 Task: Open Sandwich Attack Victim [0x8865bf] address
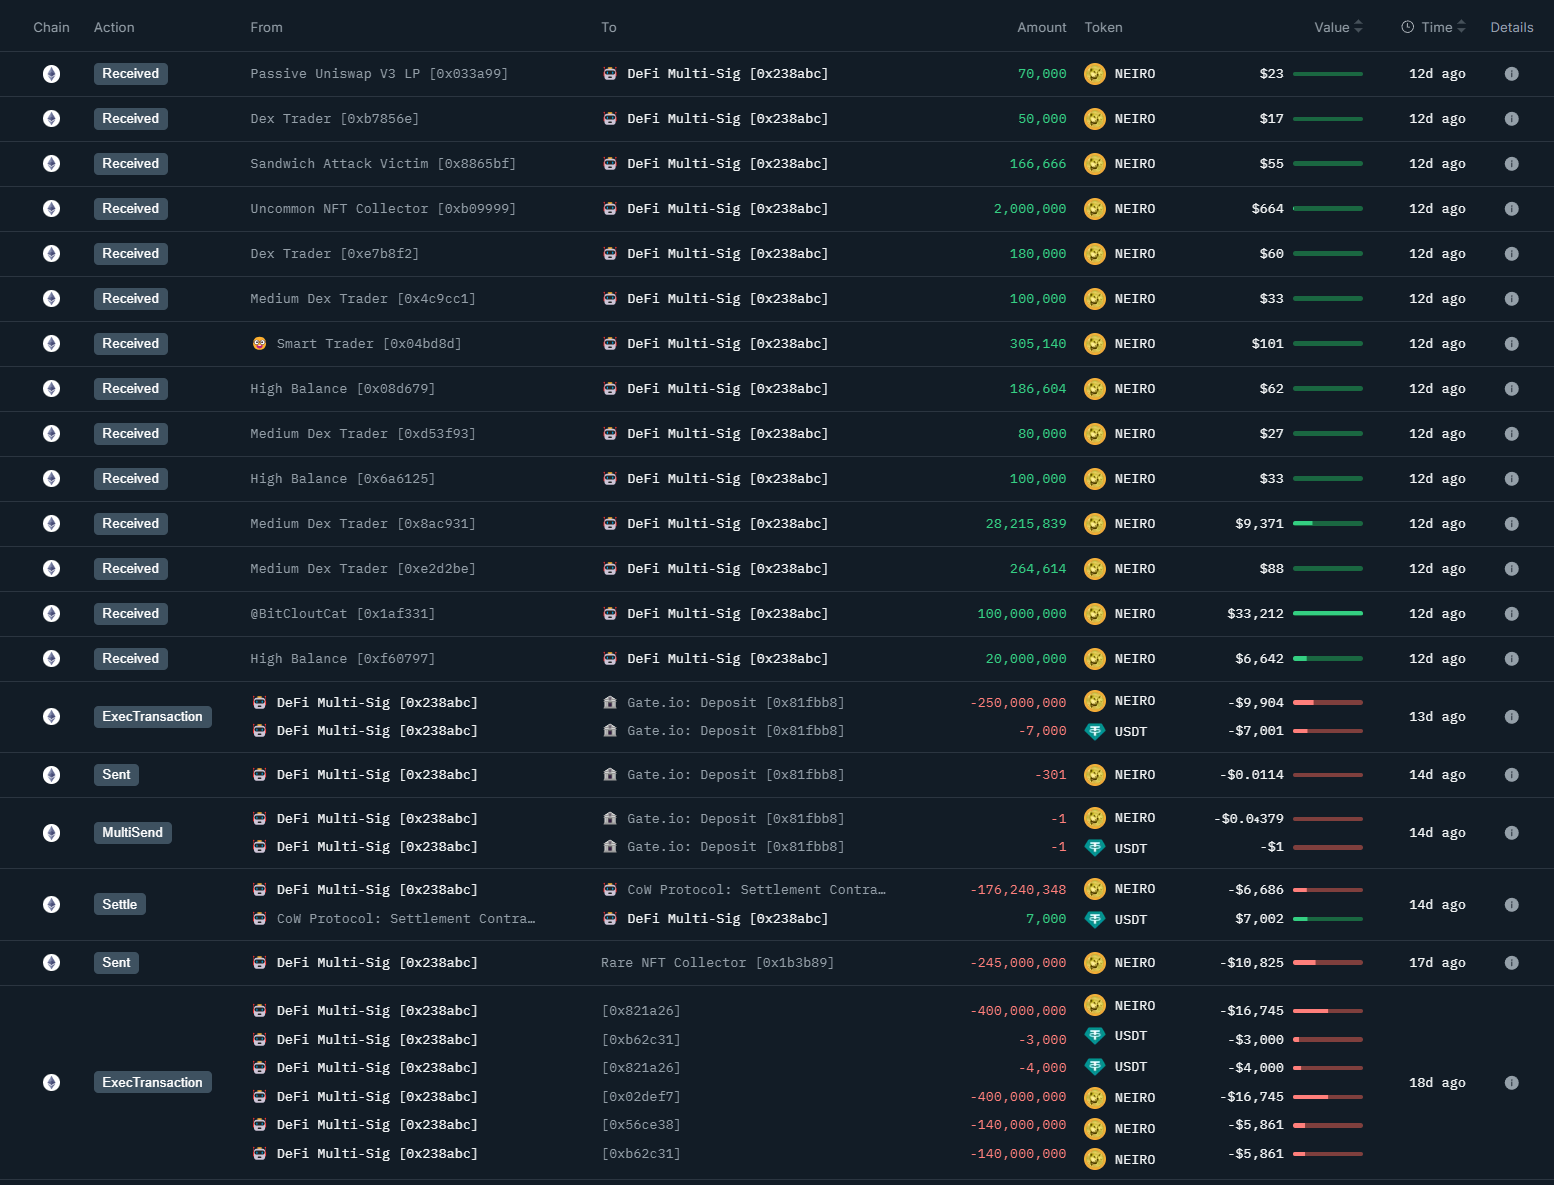[383, 164]
